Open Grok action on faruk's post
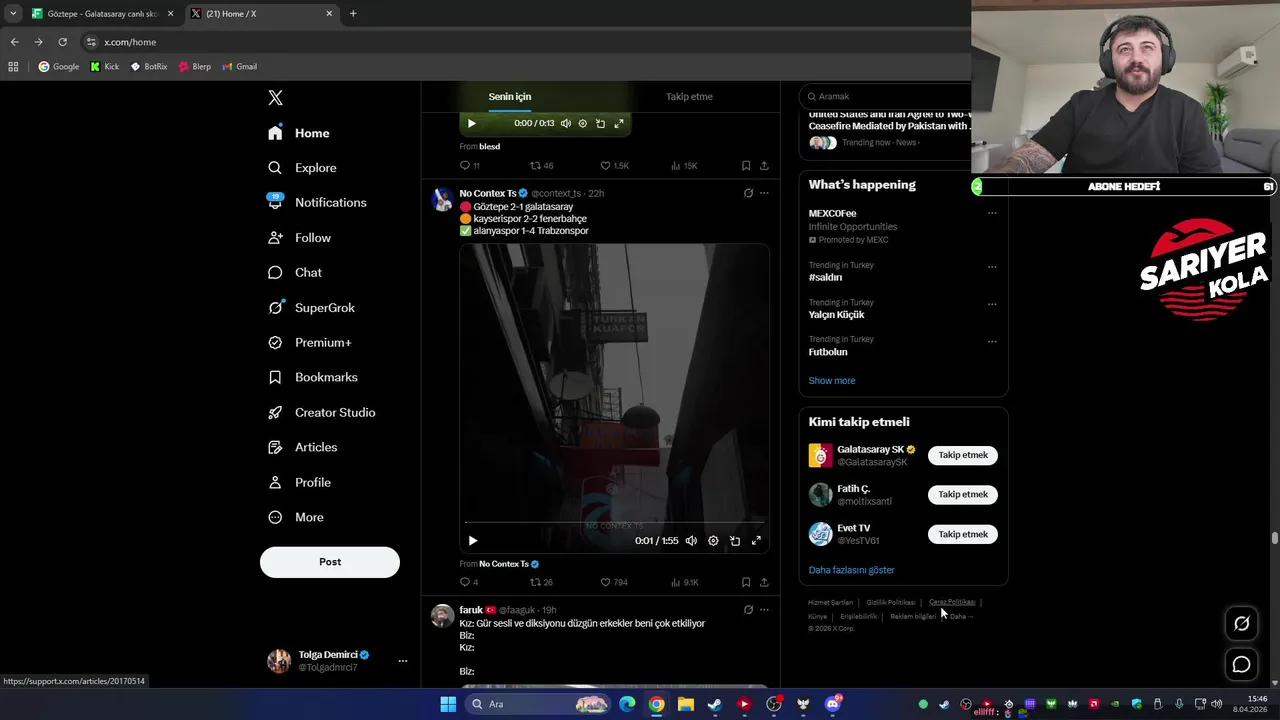The image size is (1280, 720). coord(748,610)
